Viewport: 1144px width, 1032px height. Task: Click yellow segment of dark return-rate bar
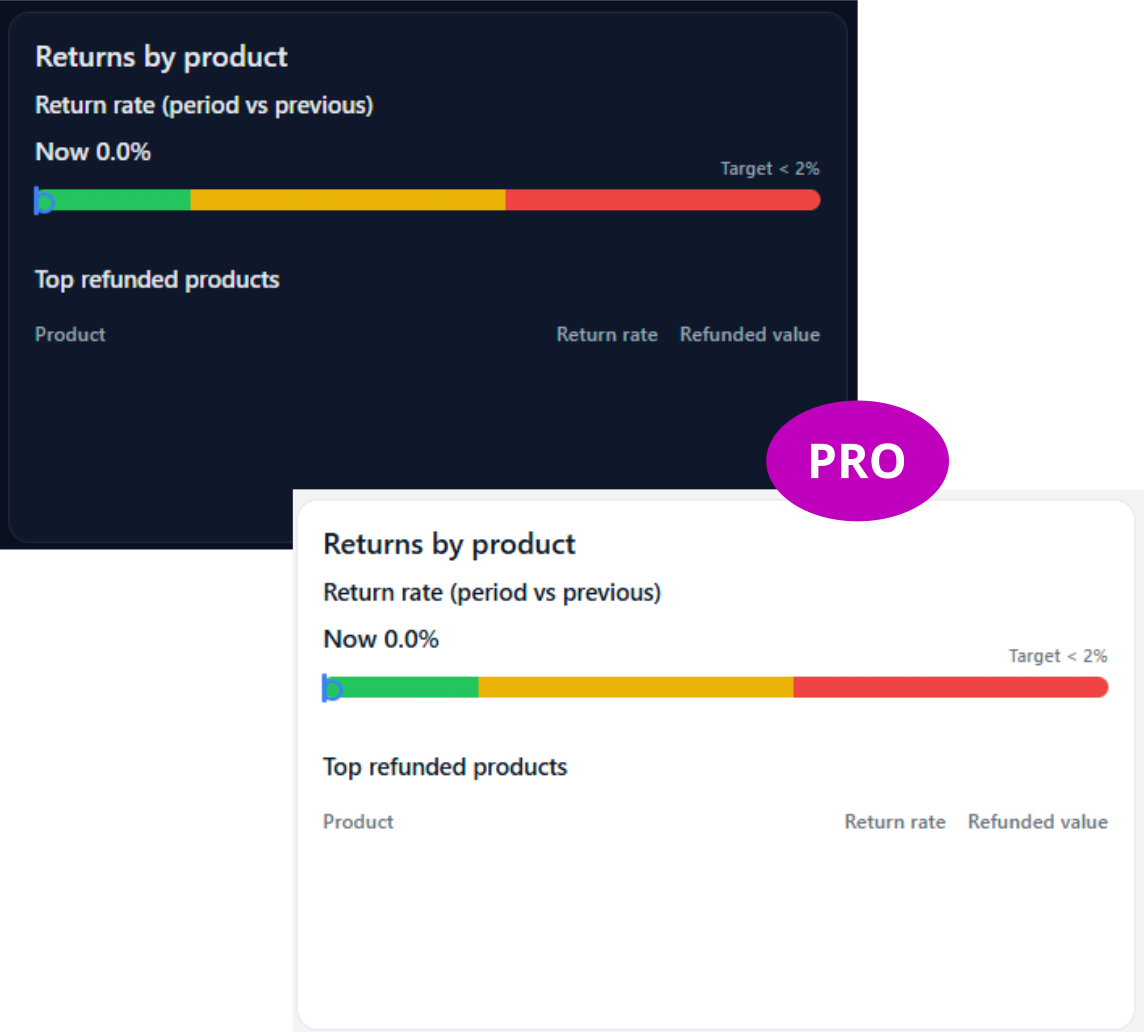(x=348, y=200)
